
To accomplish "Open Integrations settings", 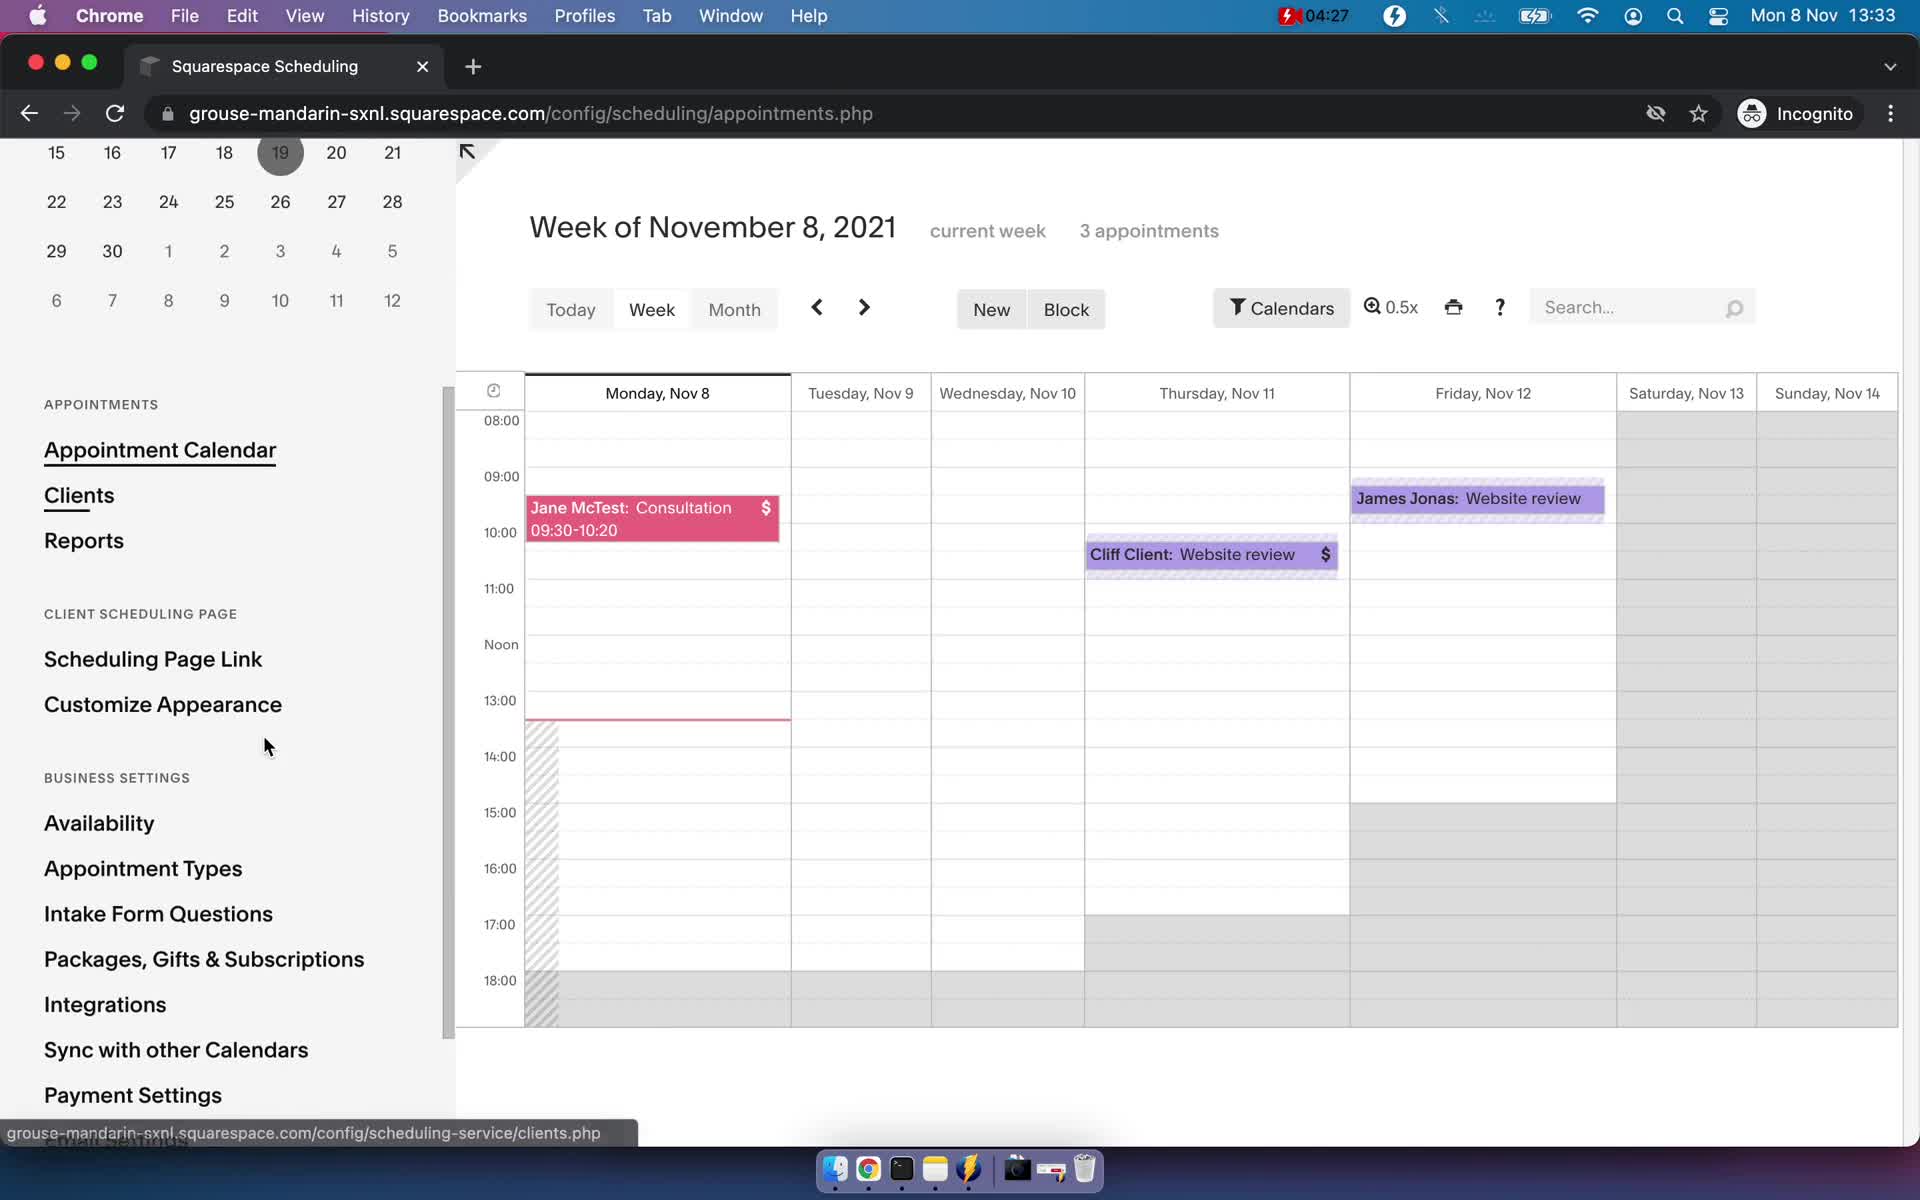I will 105,1004.
